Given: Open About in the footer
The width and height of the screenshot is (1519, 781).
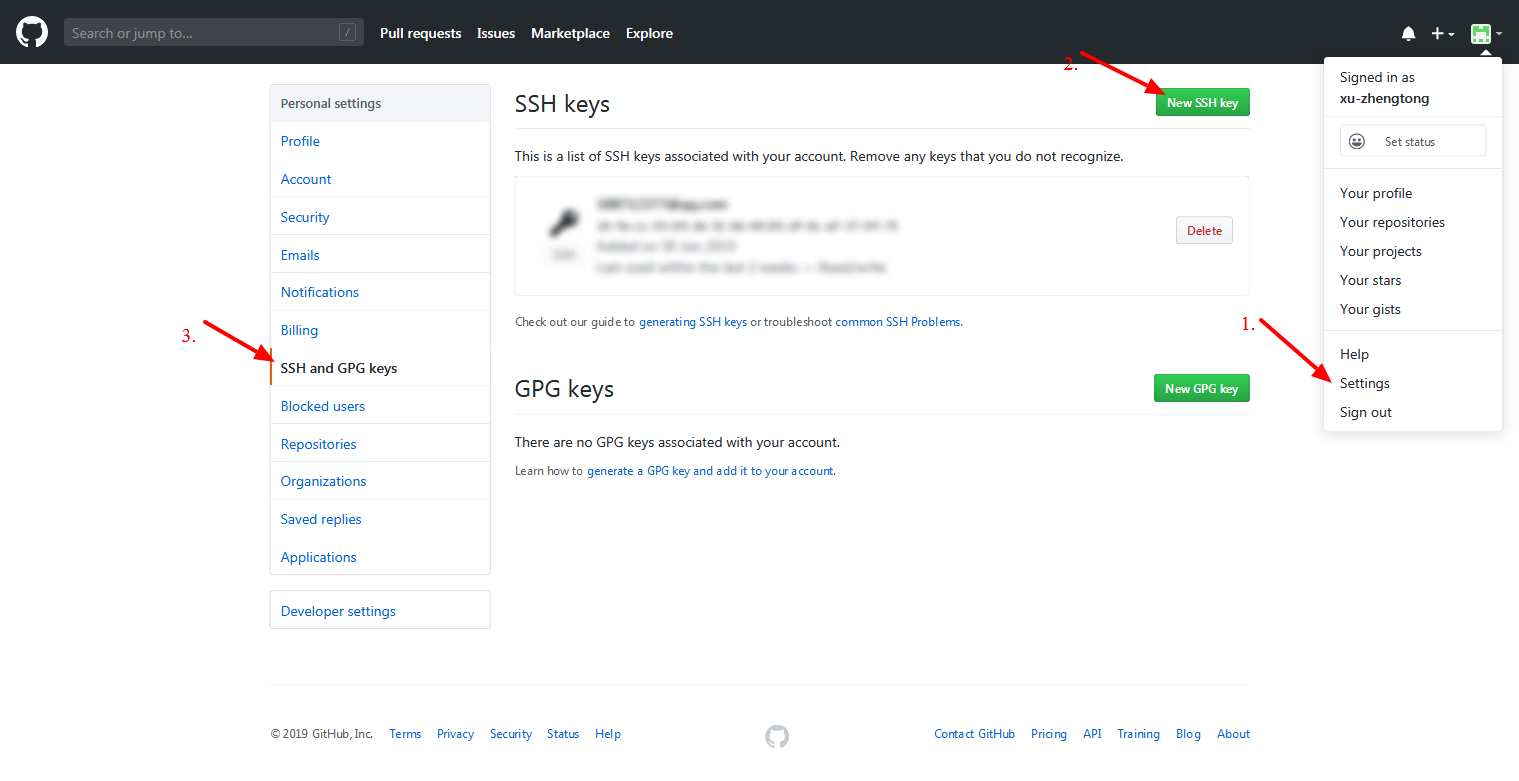Looking at the screenshot, I should pos(1233,734).
